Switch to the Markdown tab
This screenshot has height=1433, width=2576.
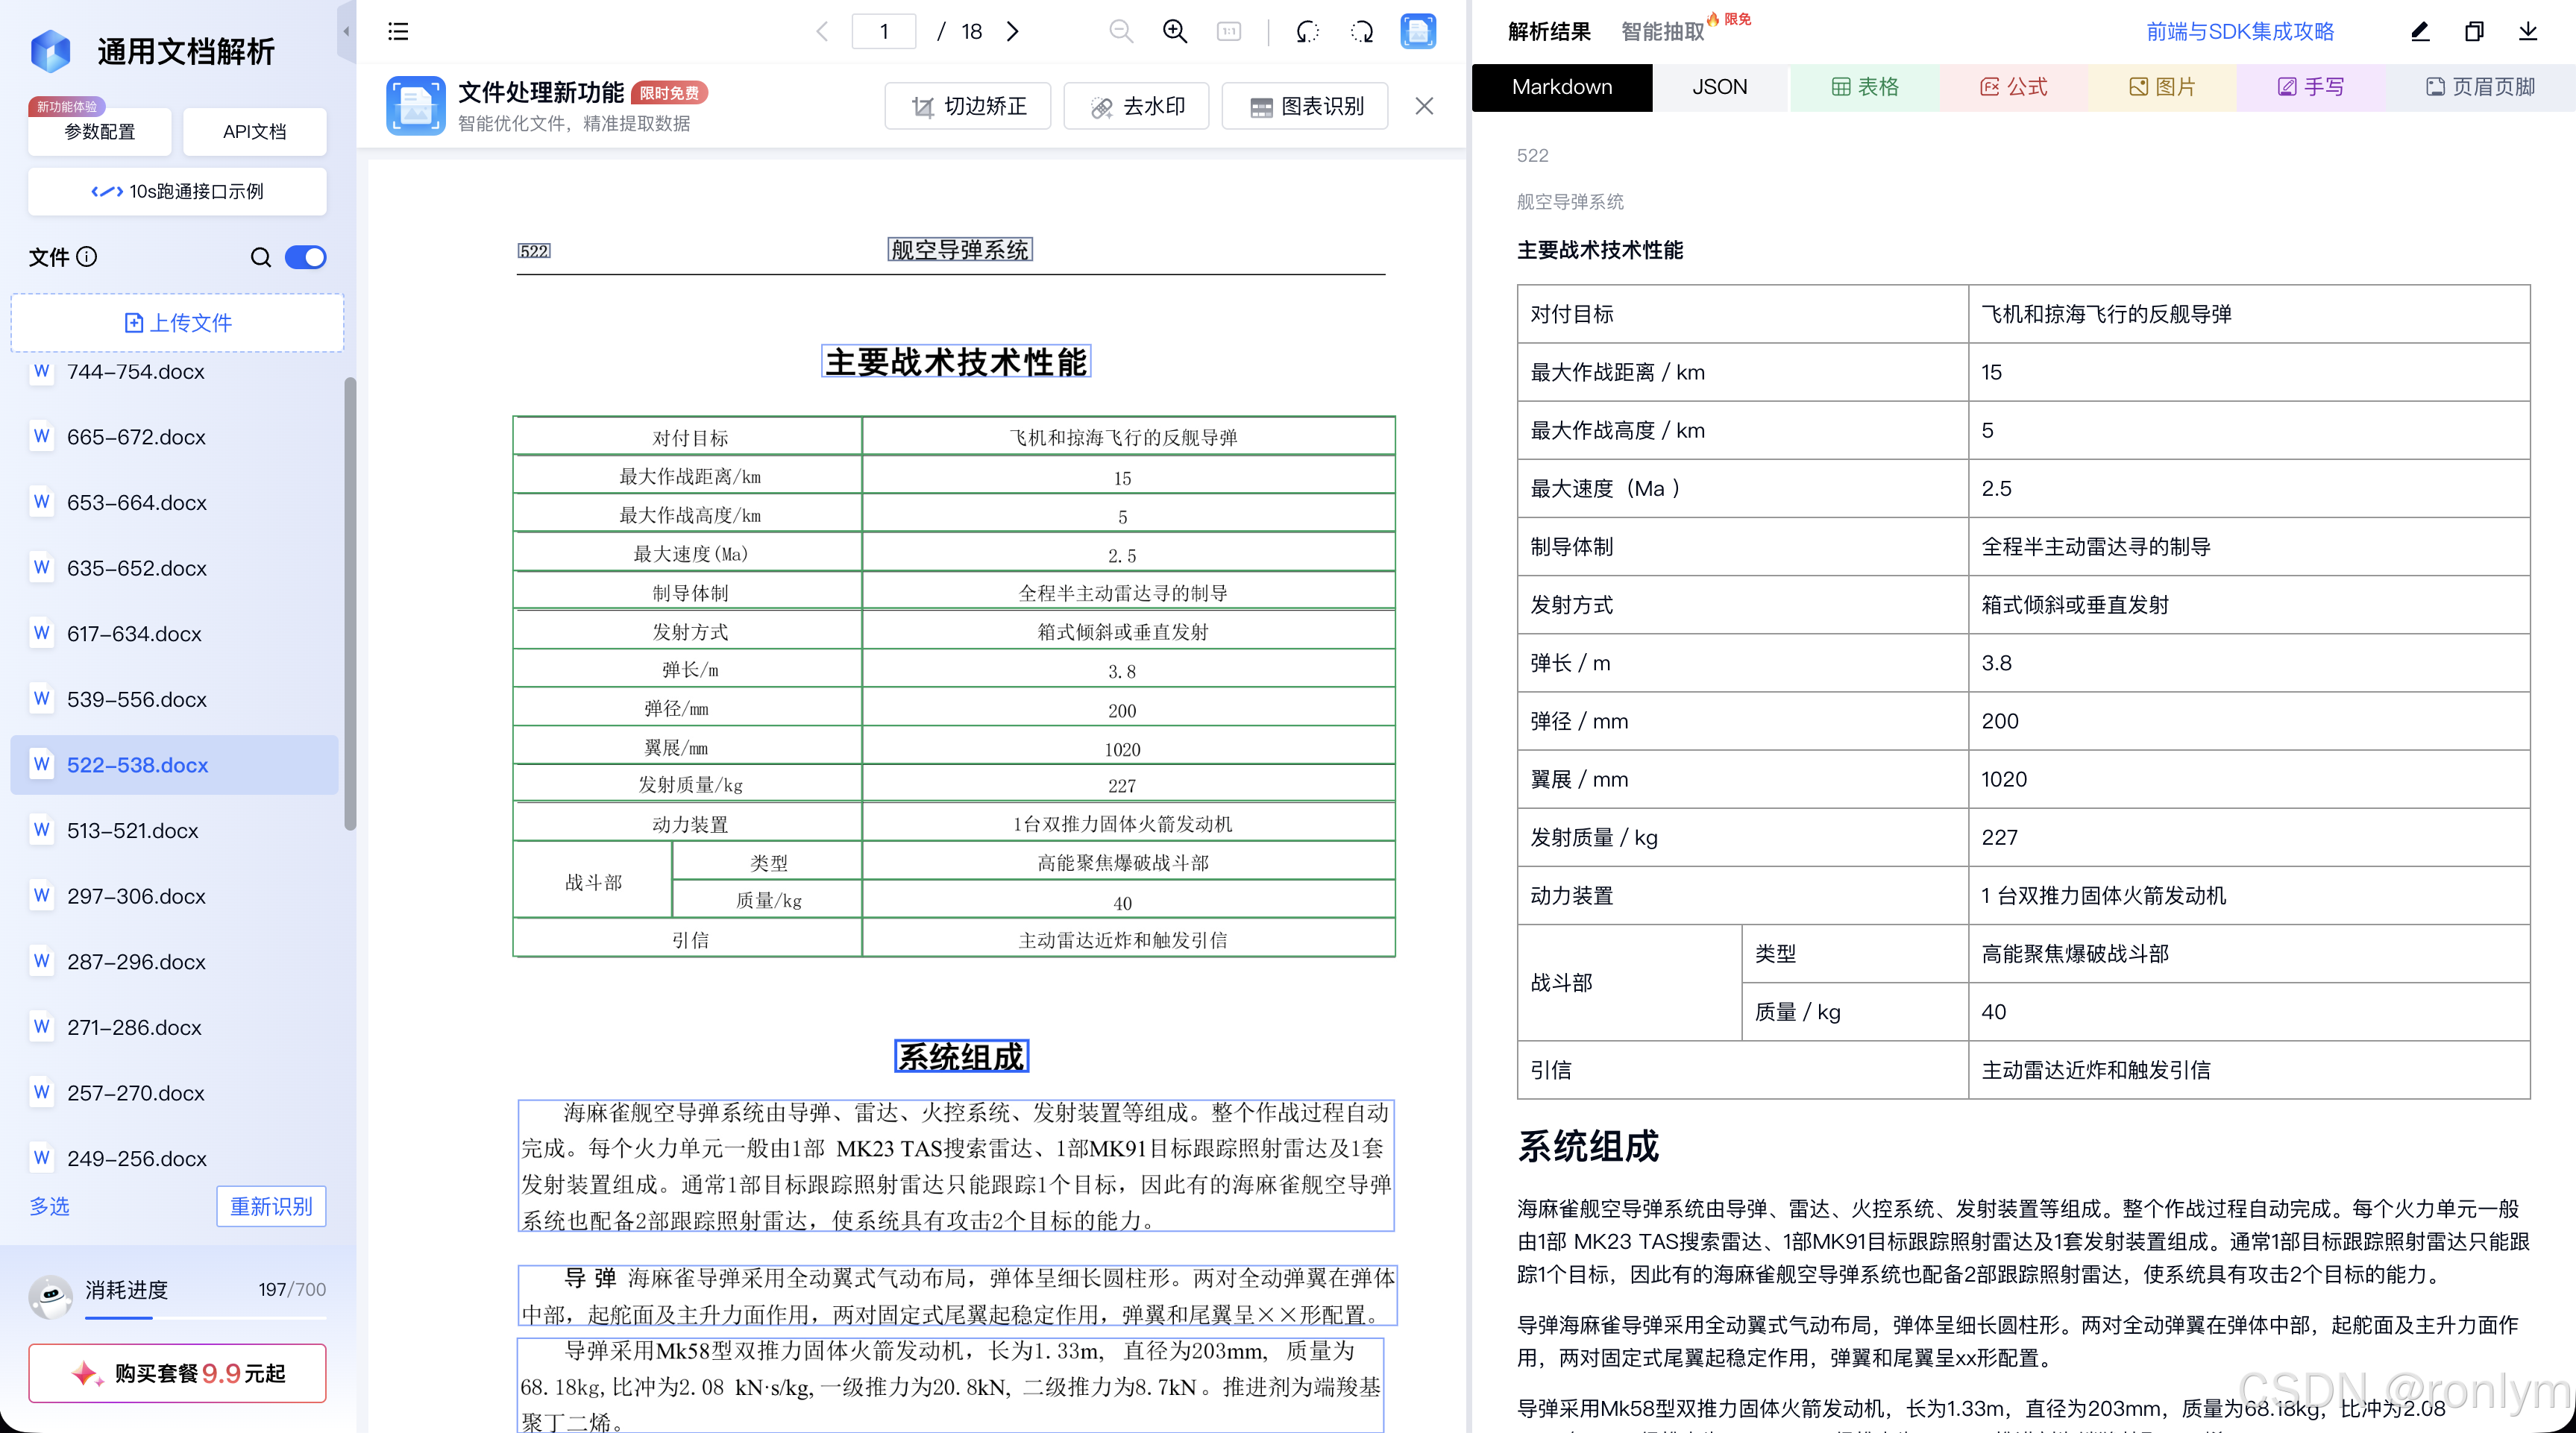pos(1561,87)
